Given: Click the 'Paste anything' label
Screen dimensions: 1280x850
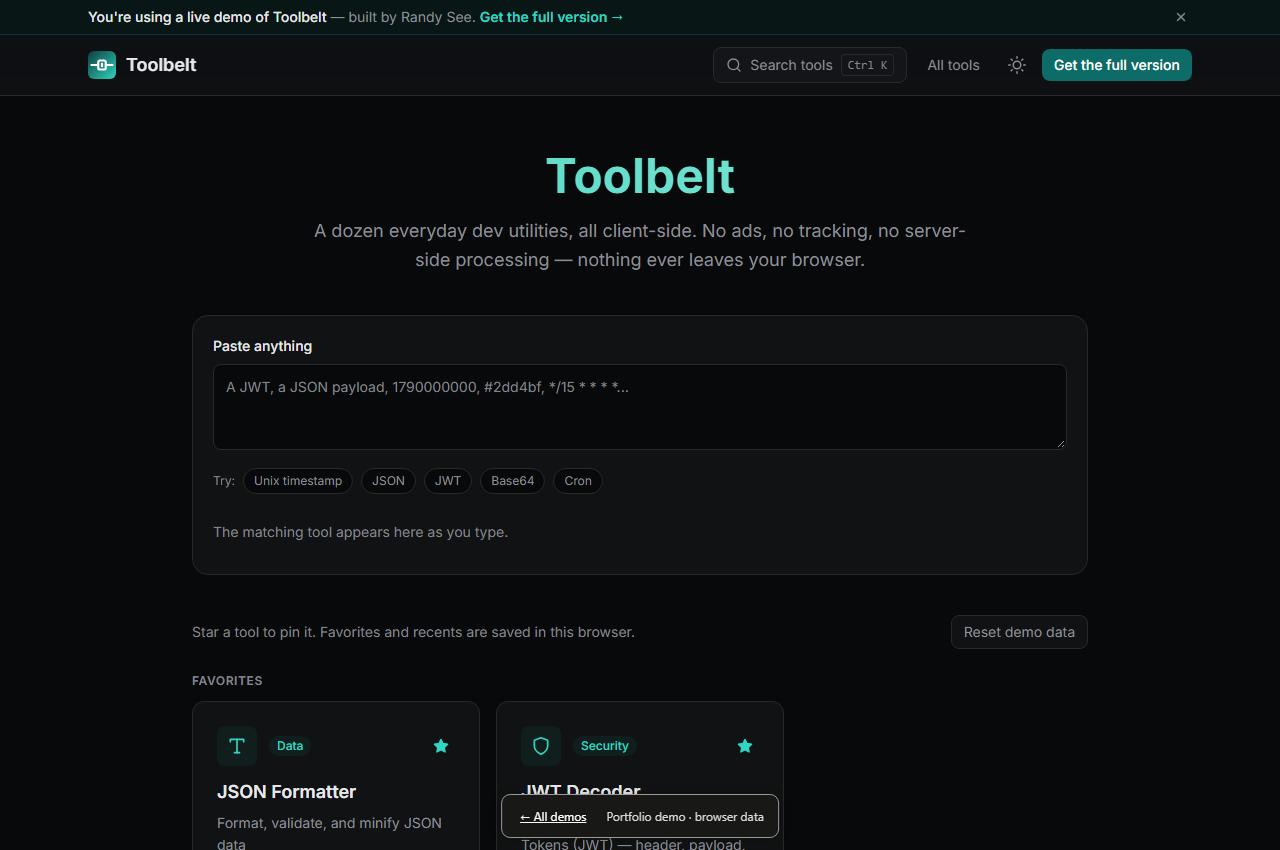Looking at the screenshot, I should (262, 346).
